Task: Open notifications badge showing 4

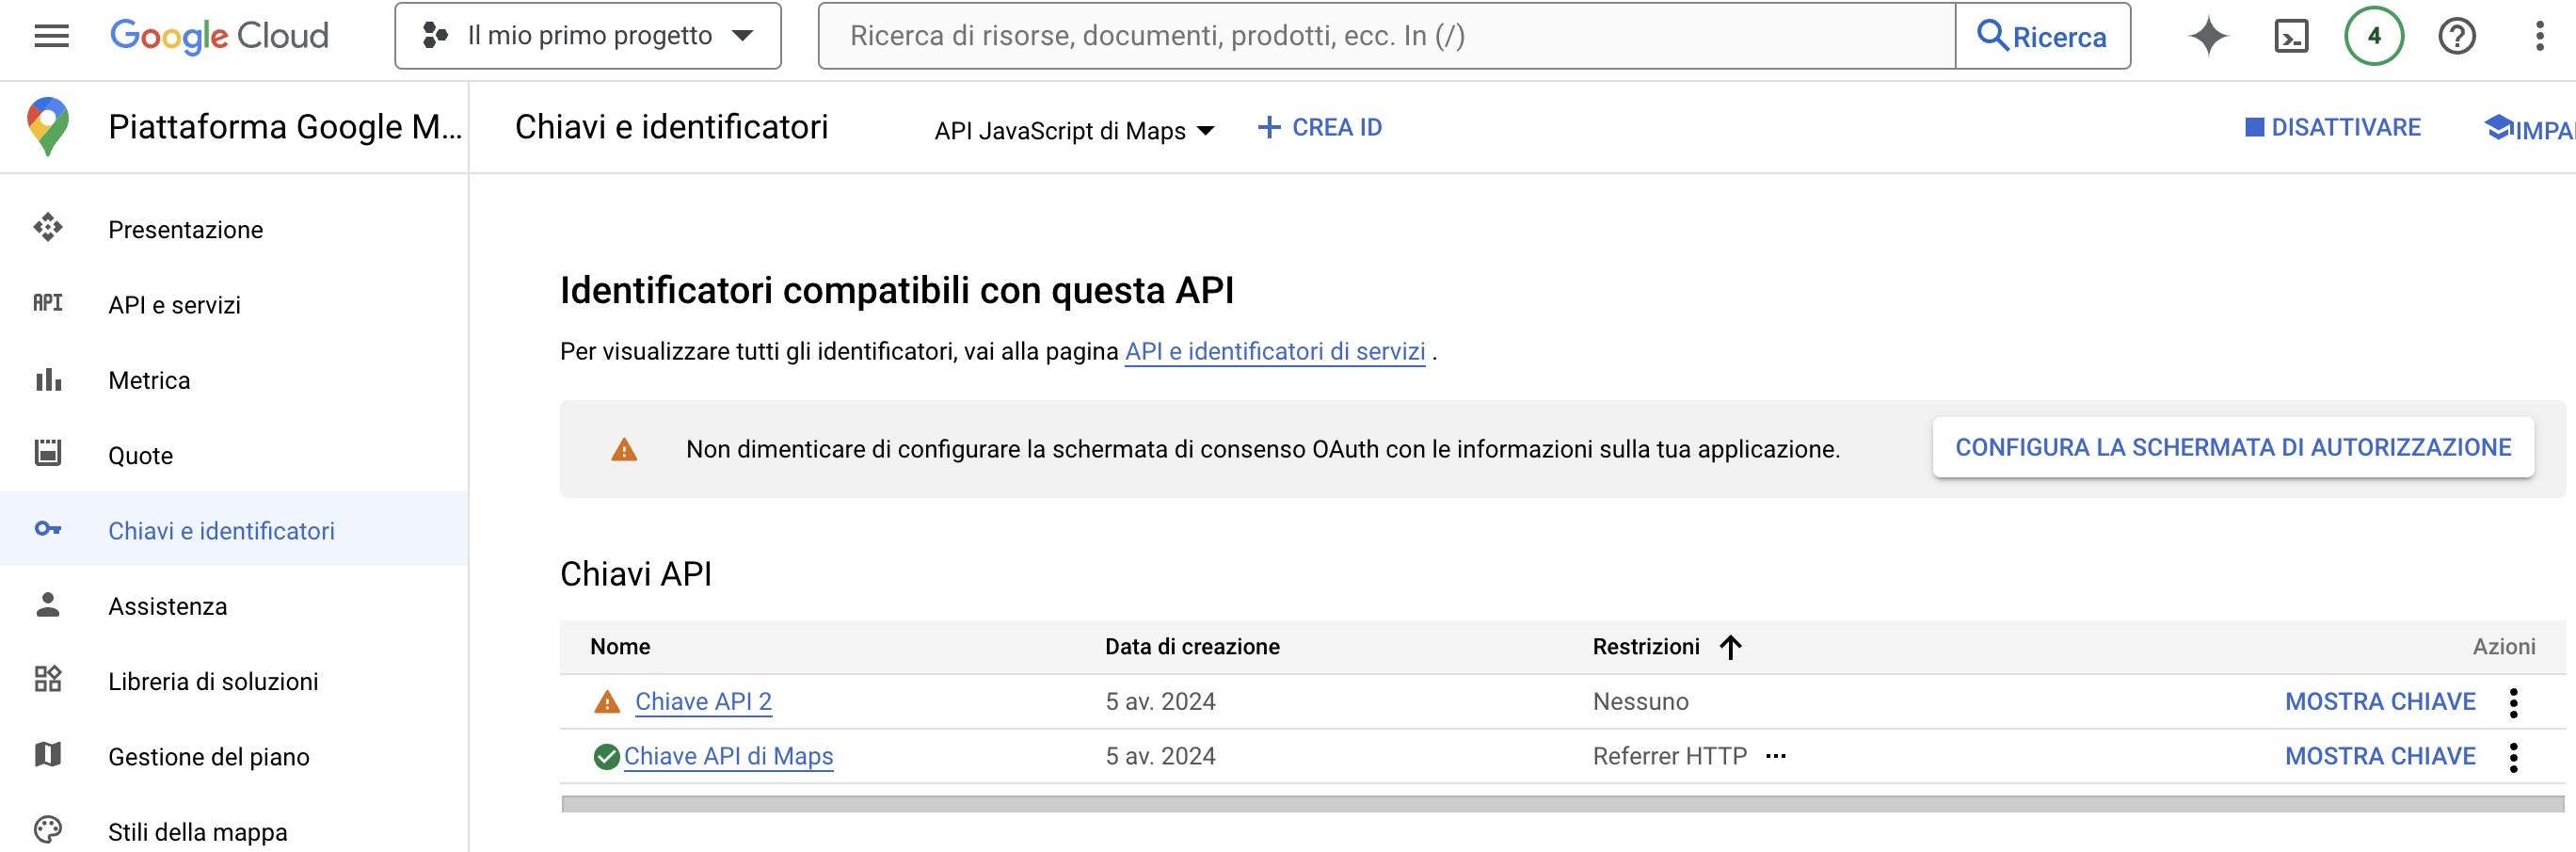Action: pyautogui.click(x=2373, y=36)
